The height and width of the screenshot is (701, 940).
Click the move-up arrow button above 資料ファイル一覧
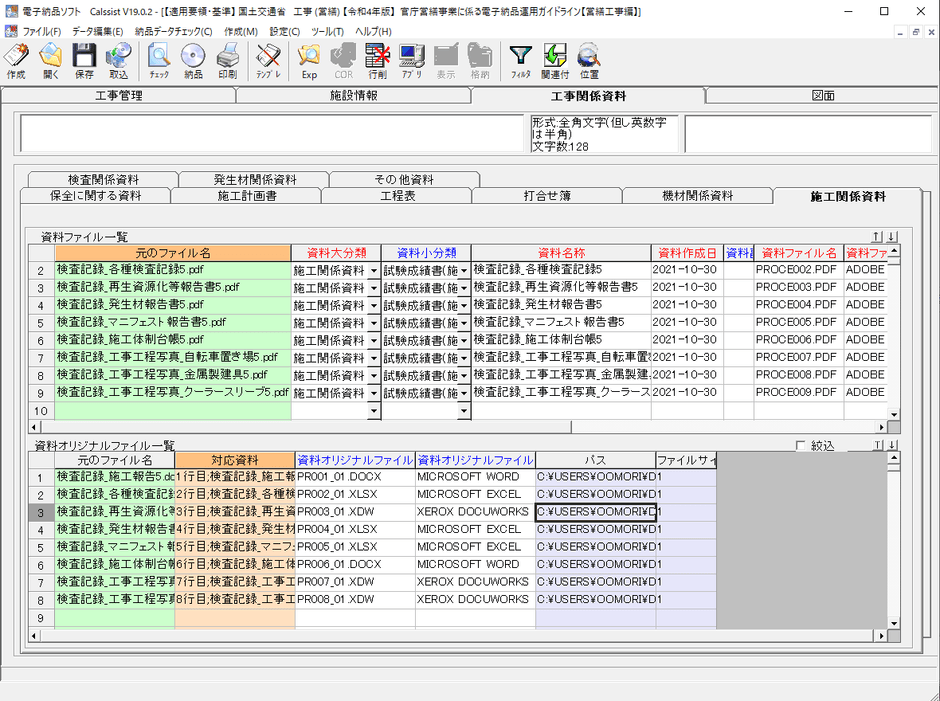tap(877, 237)
